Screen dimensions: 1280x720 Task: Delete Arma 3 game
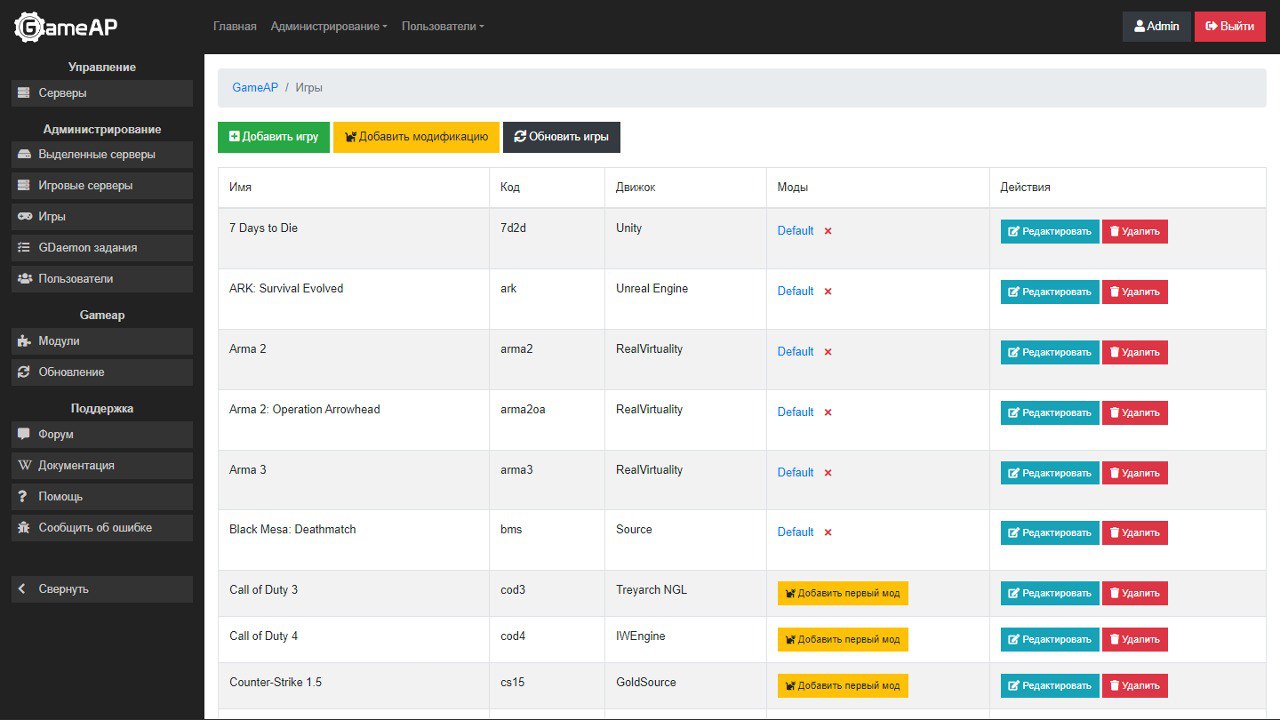tap(1135, 473)
